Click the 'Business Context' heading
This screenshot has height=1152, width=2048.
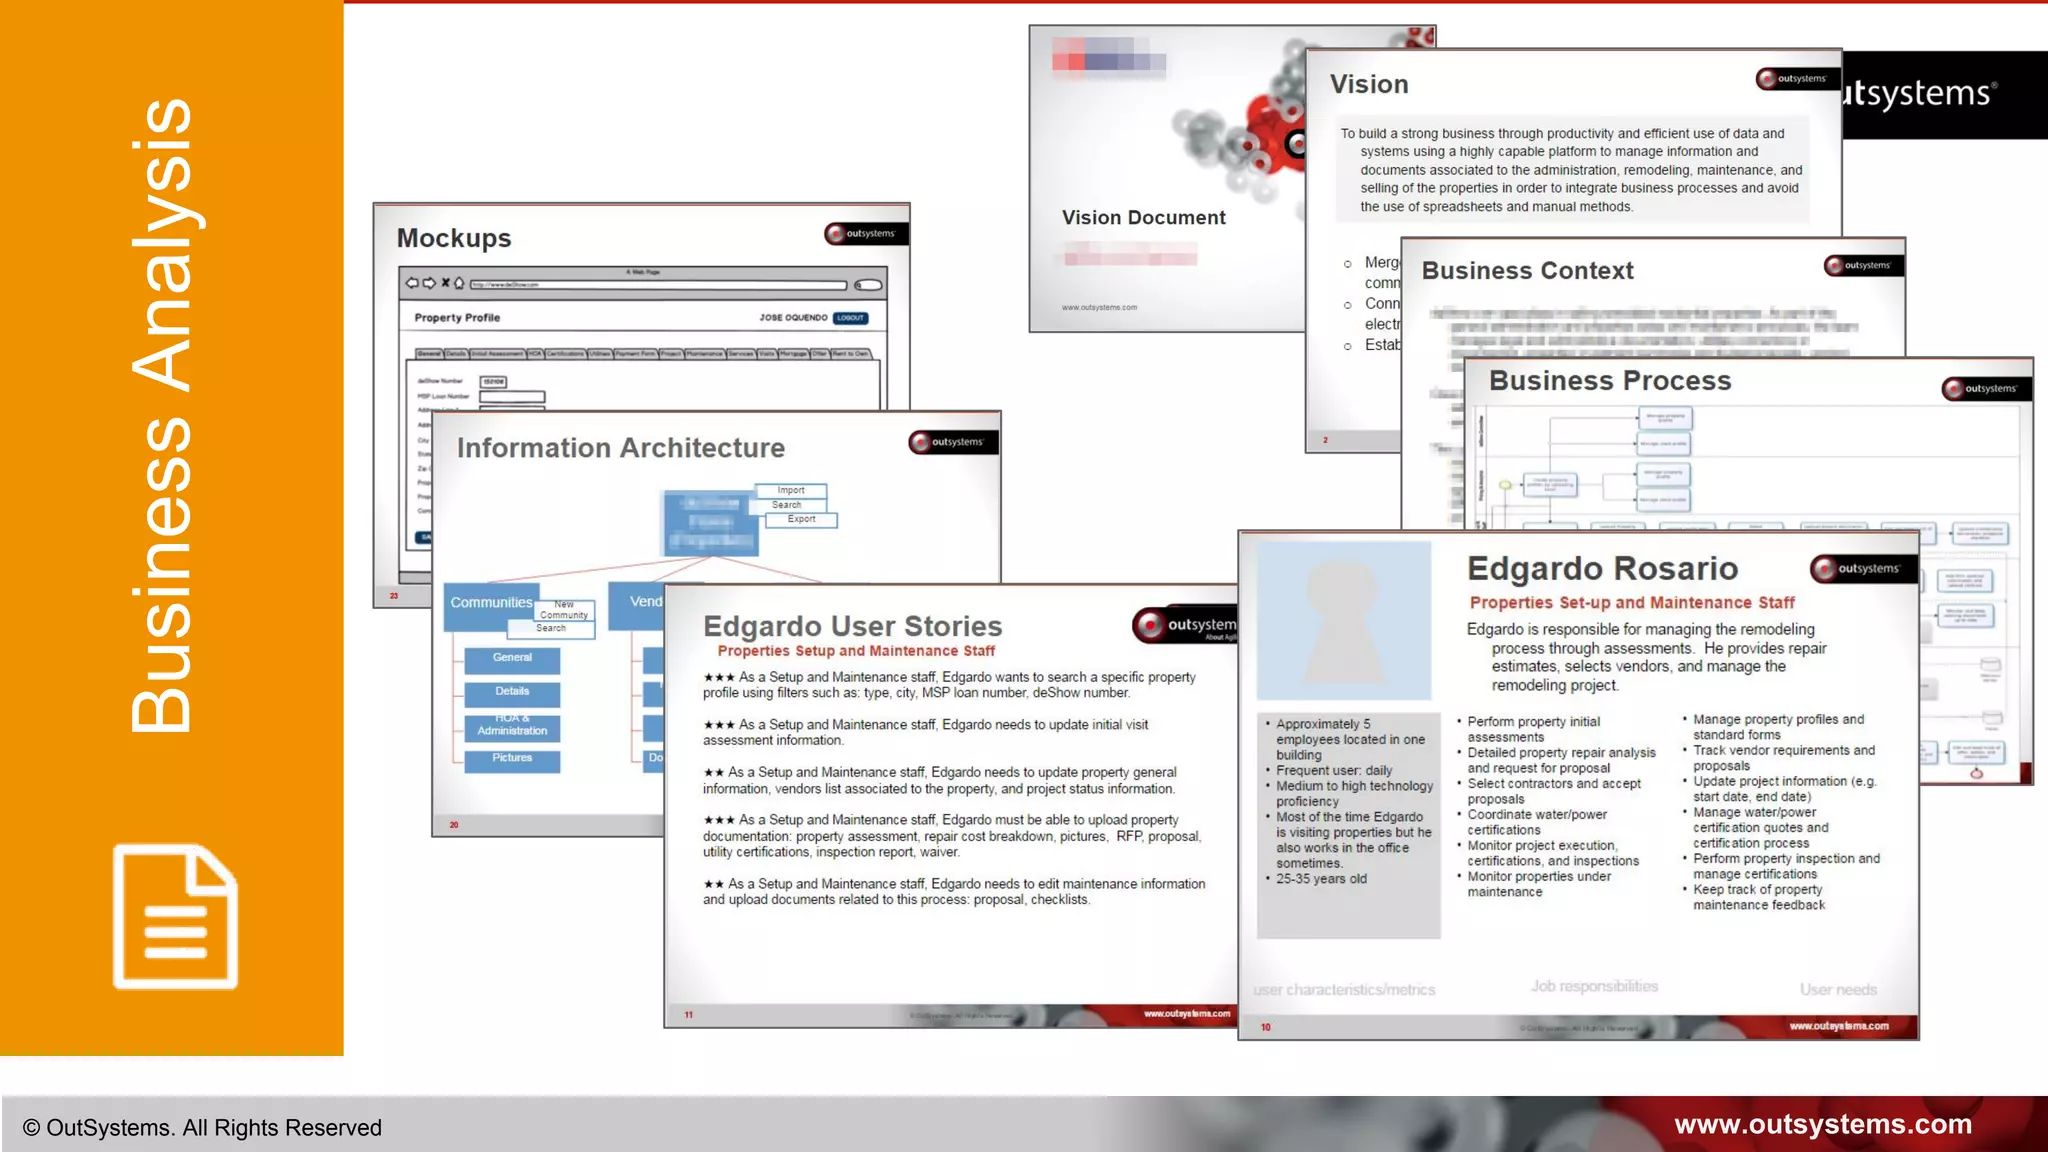[x=1527, y=271]
